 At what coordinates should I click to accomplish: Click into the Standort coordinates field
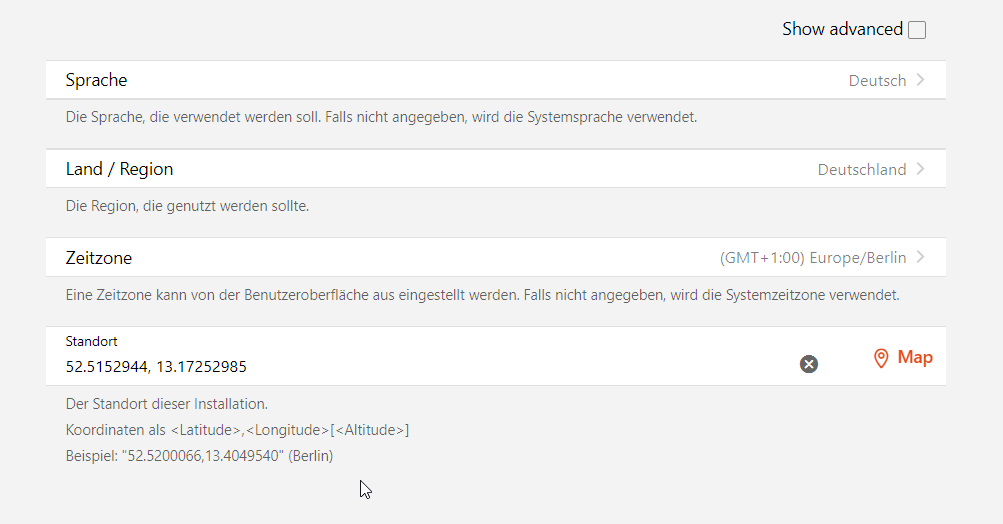400,366
